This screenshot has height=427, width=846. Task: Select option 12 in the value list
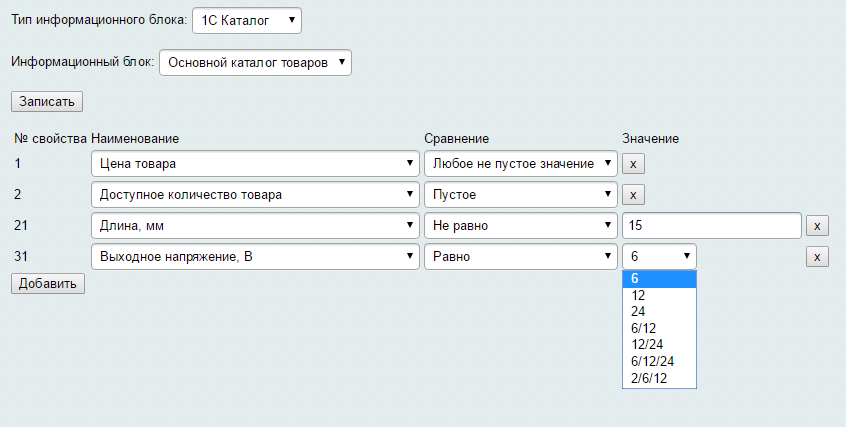pyautogui.click(x=659, y=295)
